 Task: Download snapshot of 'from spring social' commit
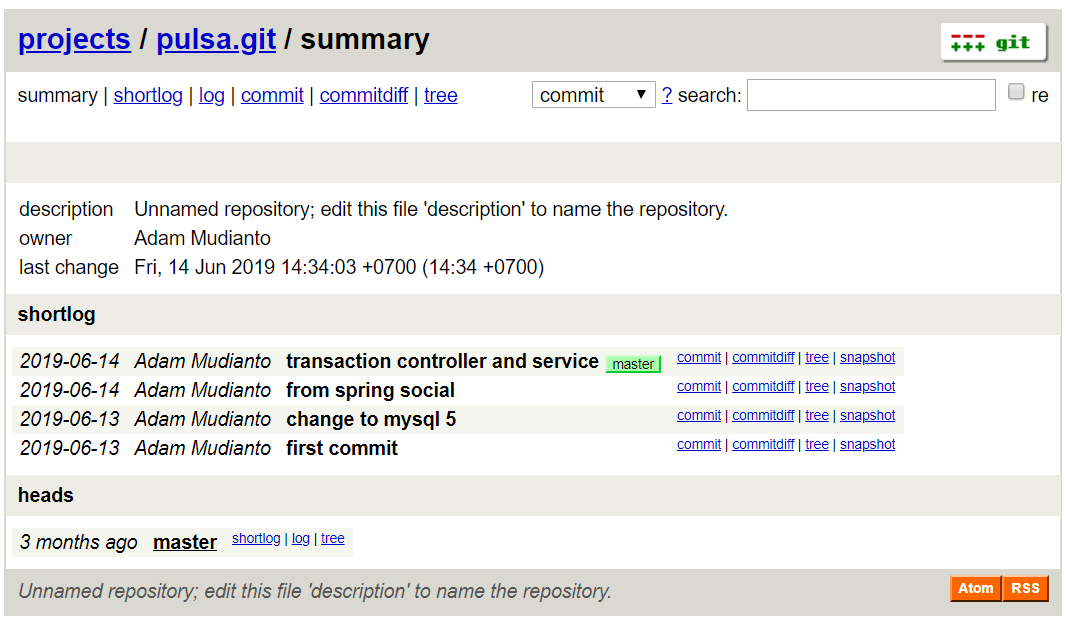click(x=867, y=387)
